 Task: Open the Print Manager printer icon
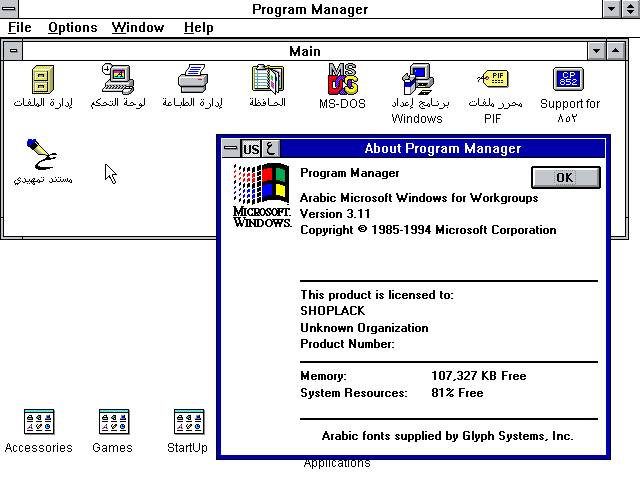[193, 78]
